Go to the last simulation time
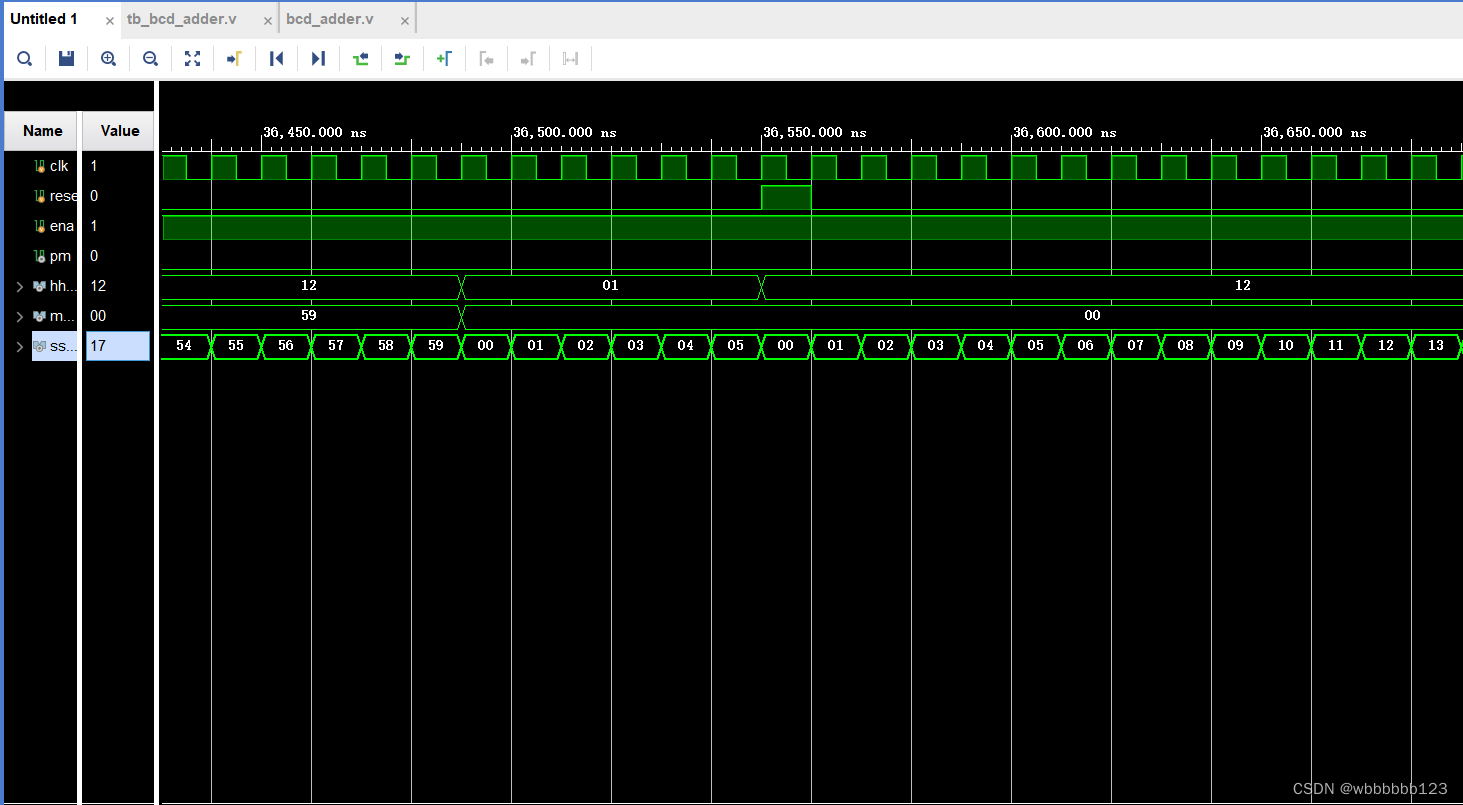The image size is (1463, 805). [318, 59]
